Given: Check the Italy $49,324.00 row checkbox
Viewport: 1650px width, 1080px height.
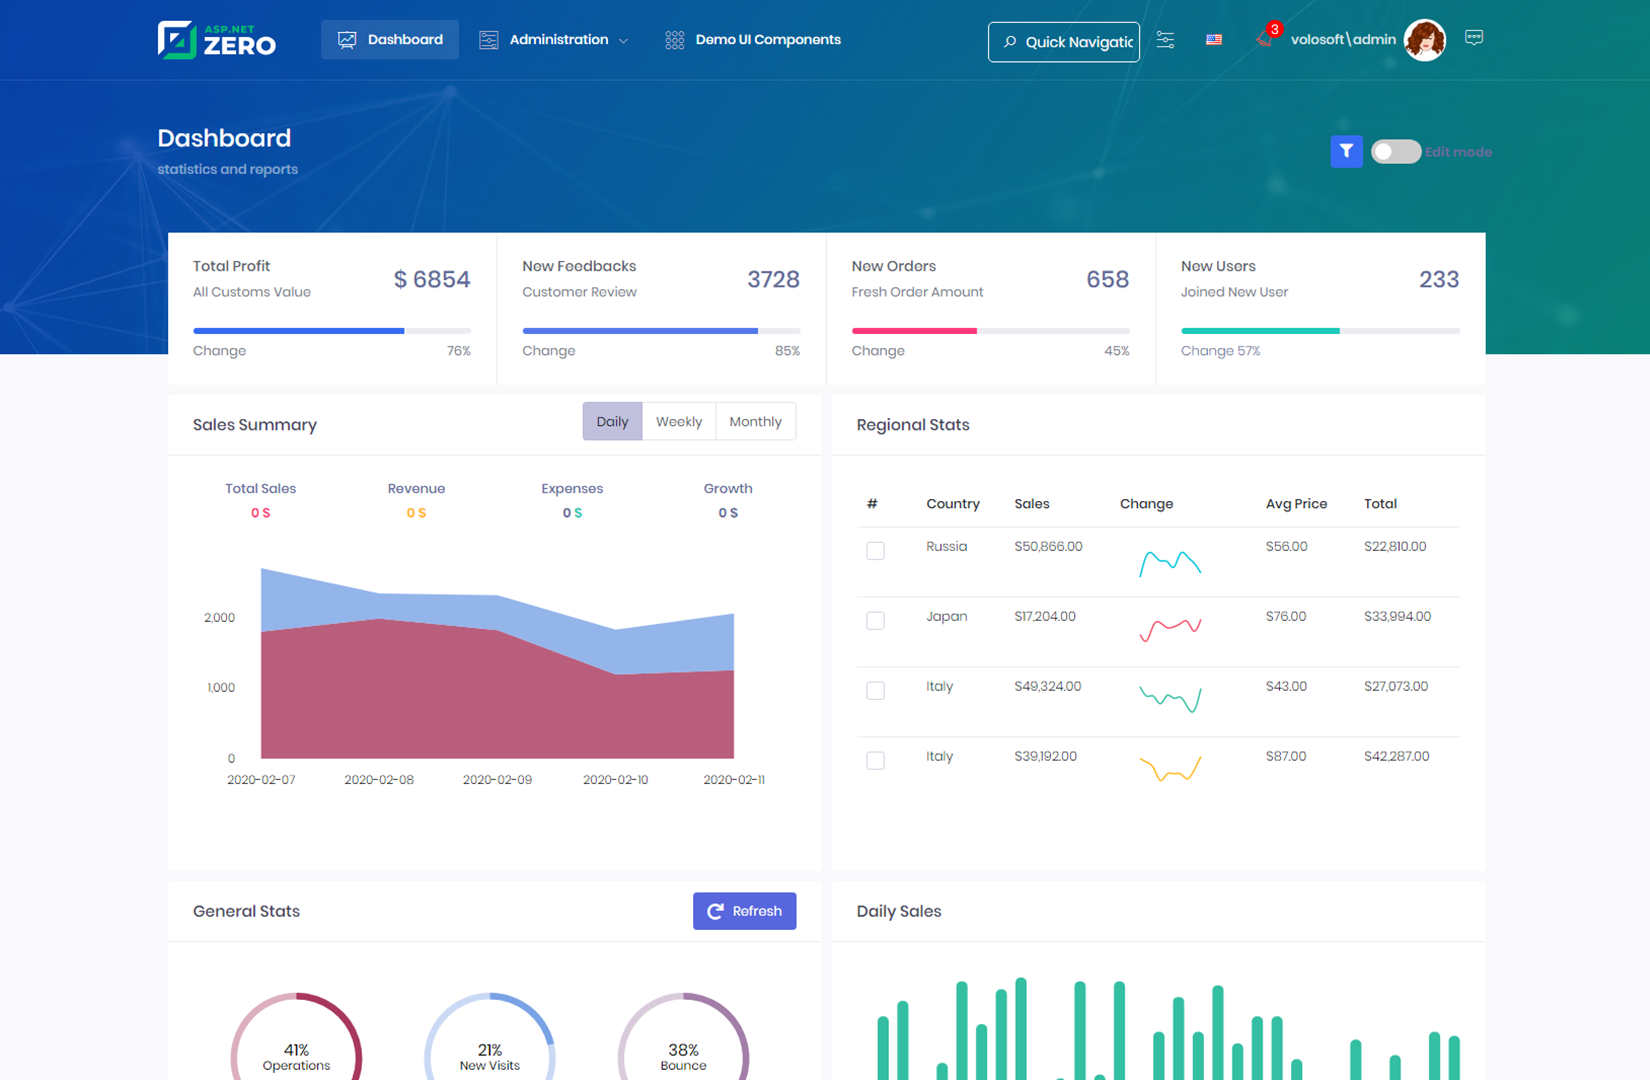Looking at the screenshot, I should pyautogui.click(x=875, y=690).
